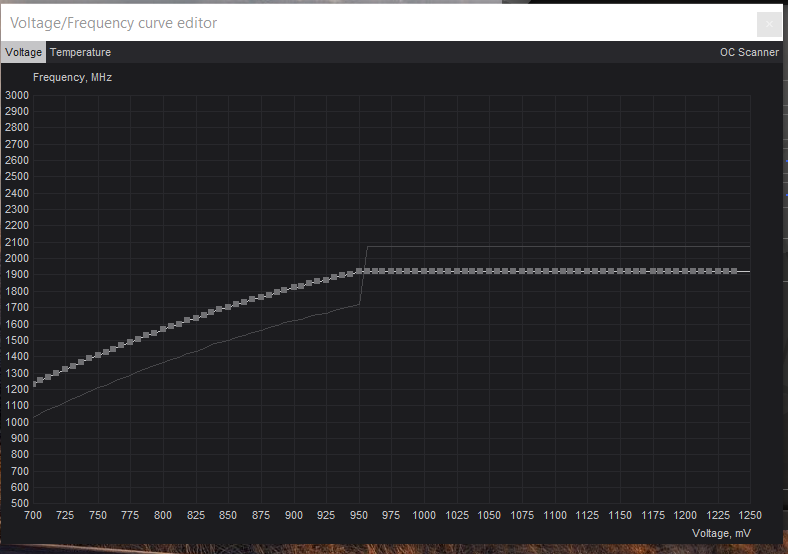Click the 2100 frequency axis label
Screen dimensions: 788x554
click(x=17, y=242)
